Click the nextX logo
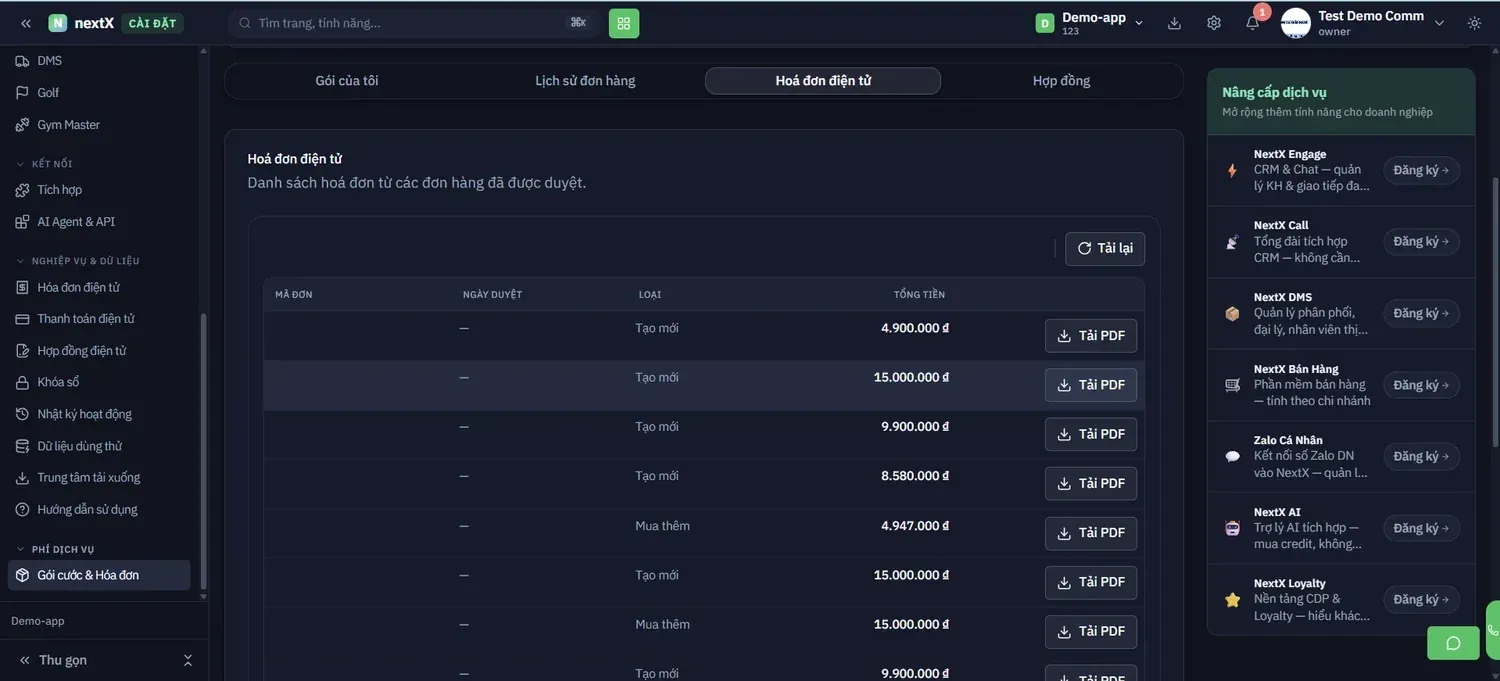This screenshot has width=1500, height=681. [x=82, y=23]
